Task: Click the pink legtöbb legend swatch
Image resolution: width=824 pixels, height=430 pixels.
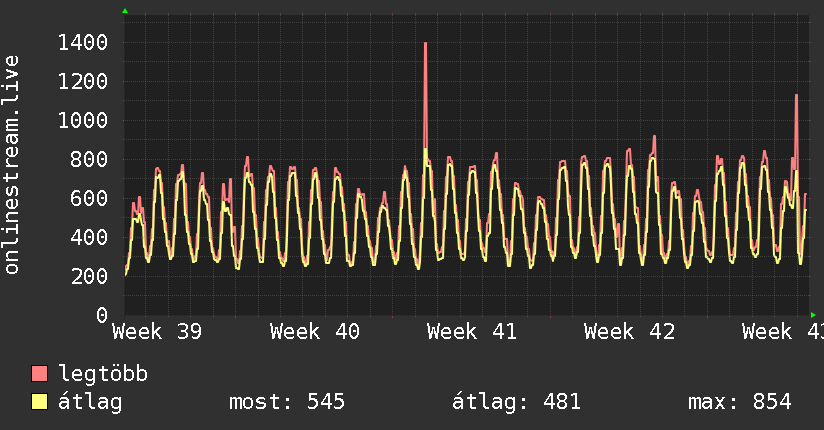Action: [x=39, y=373]
